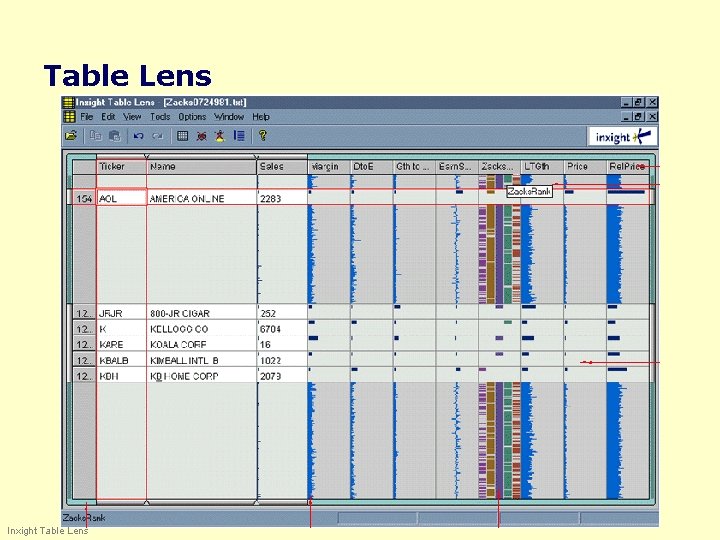
Task: Click the K ticker cell
Action: pos(122,329)
